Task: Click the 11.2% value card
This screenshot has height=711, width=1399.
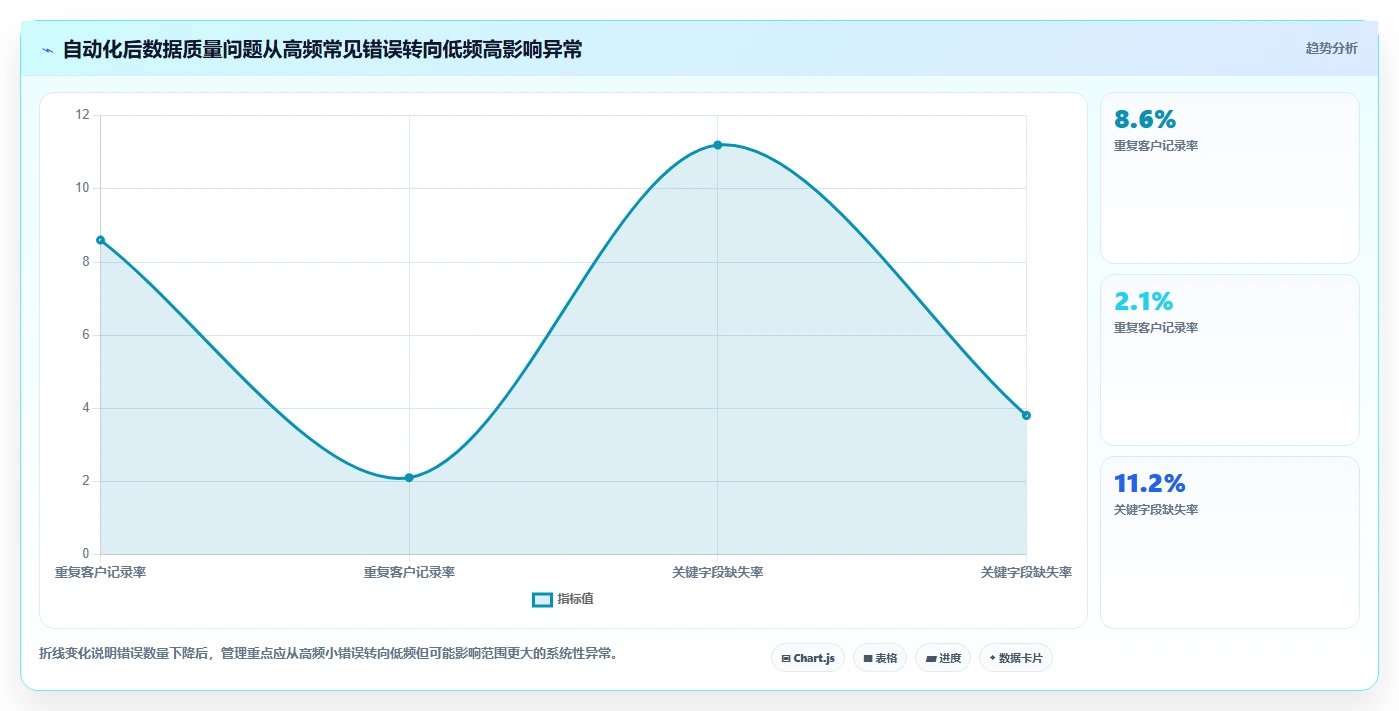Action: click(x=1230, y=542)
